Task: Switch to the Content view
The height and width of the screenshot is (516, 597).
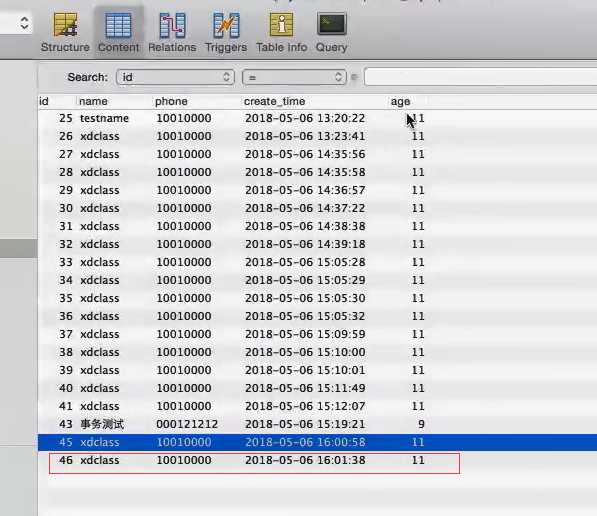Action: (x=118, y=32)
